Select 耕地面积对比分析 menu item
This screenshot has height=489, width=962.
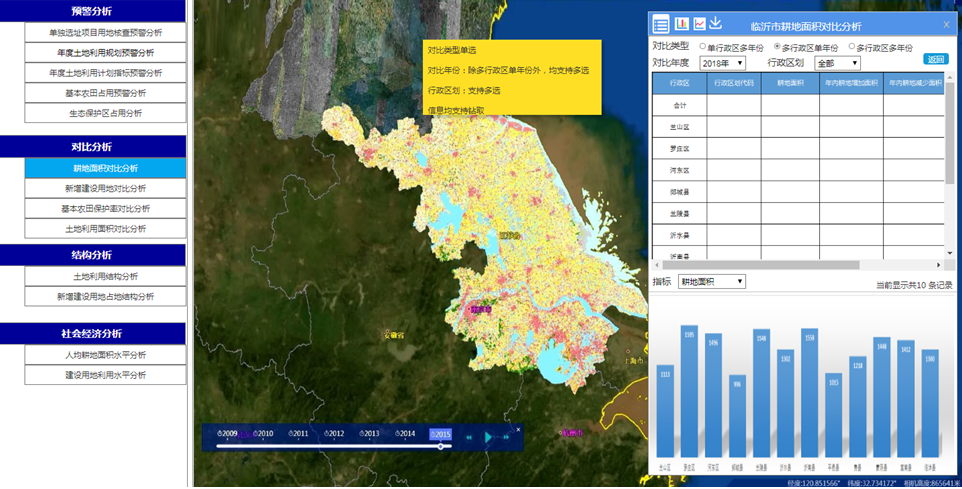point(106,168)
